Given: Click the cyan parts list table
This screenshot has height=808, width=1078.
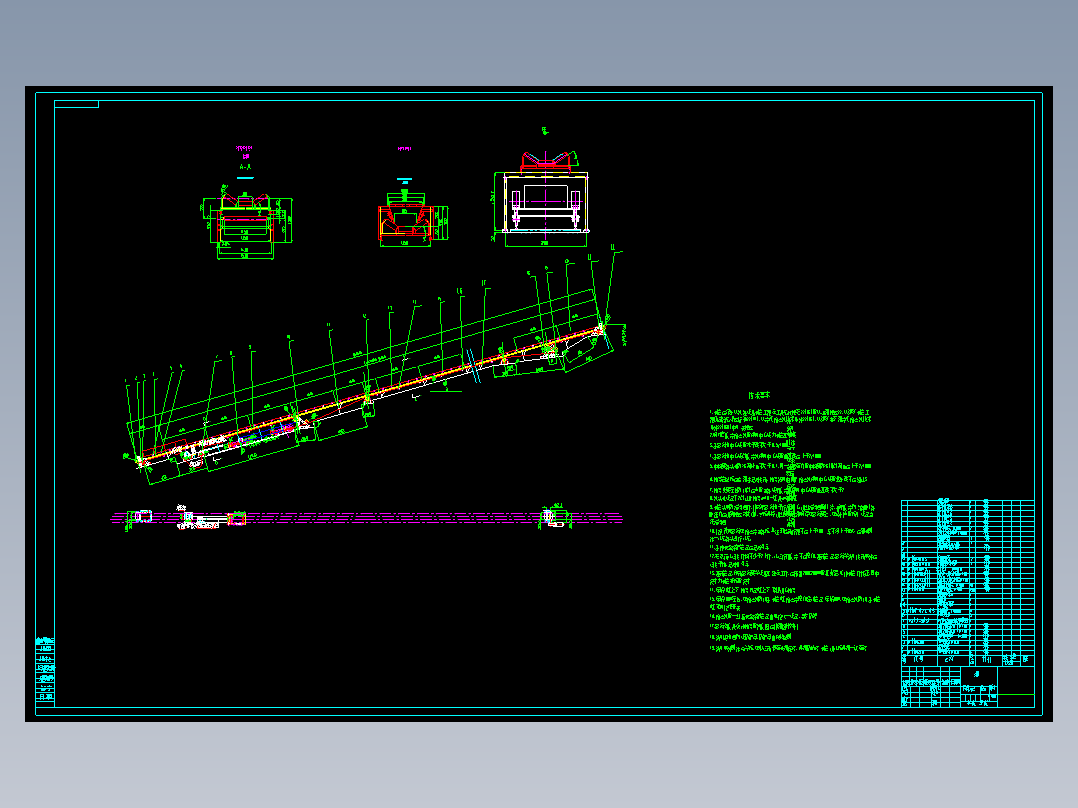Looking at the screenshot, I should coord(967,582).
